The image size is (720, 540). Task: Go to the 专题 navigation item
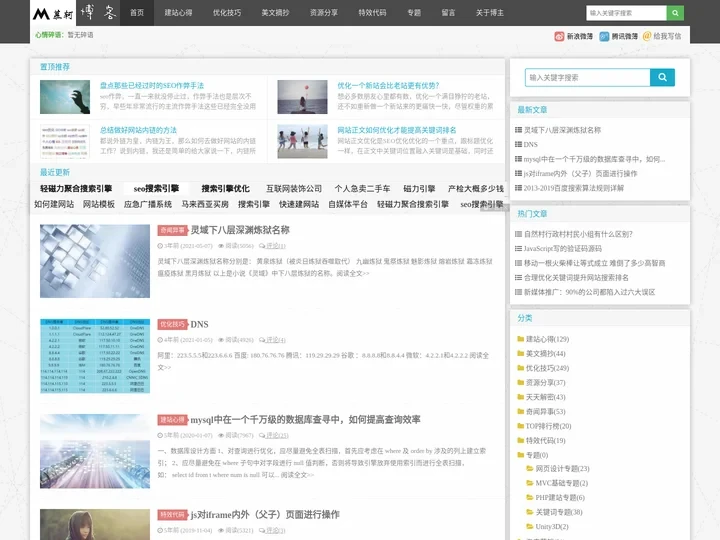(414, 13)
